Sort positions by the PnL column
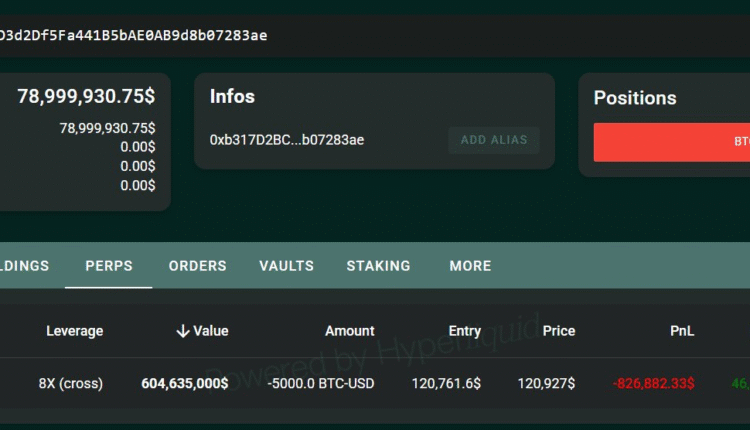This screenshot has width=750, height=430. tap(682, 331)
